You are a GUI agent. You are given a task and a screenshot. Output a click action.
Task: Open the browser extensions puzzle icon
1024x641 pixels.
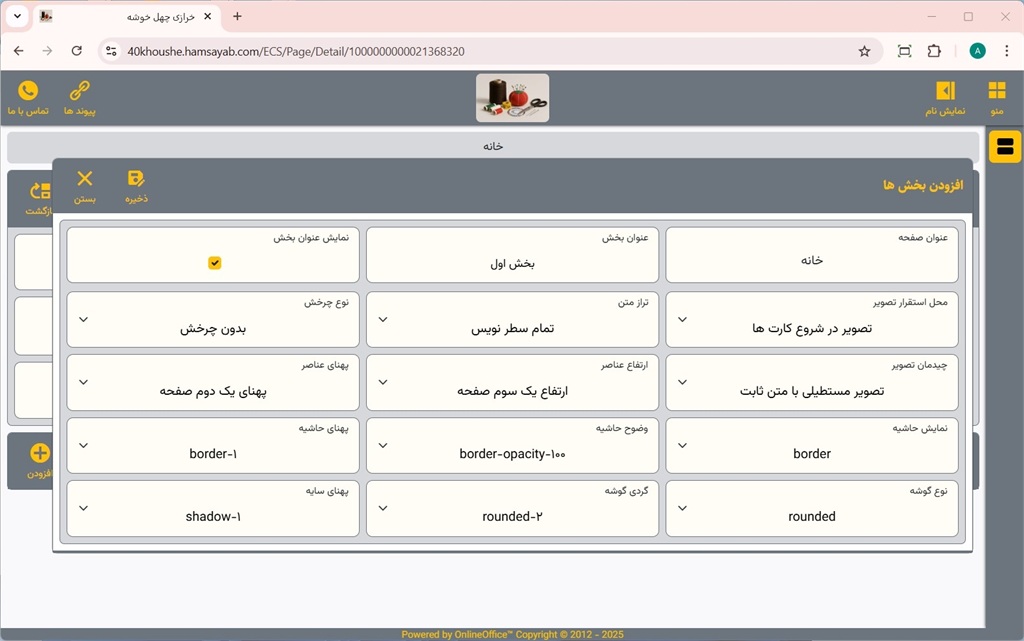pyautogui.click(x=934, y=51)
